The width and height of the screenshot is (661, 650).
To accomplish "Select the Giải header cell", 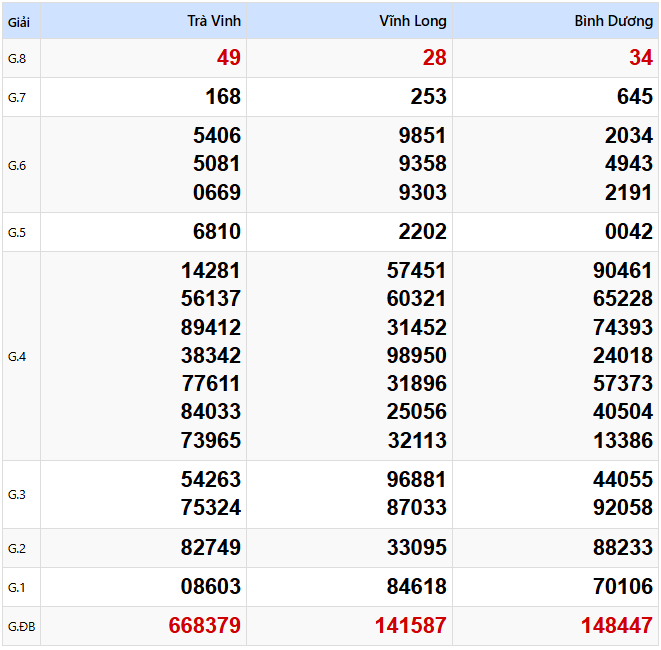I will point(18,21).
